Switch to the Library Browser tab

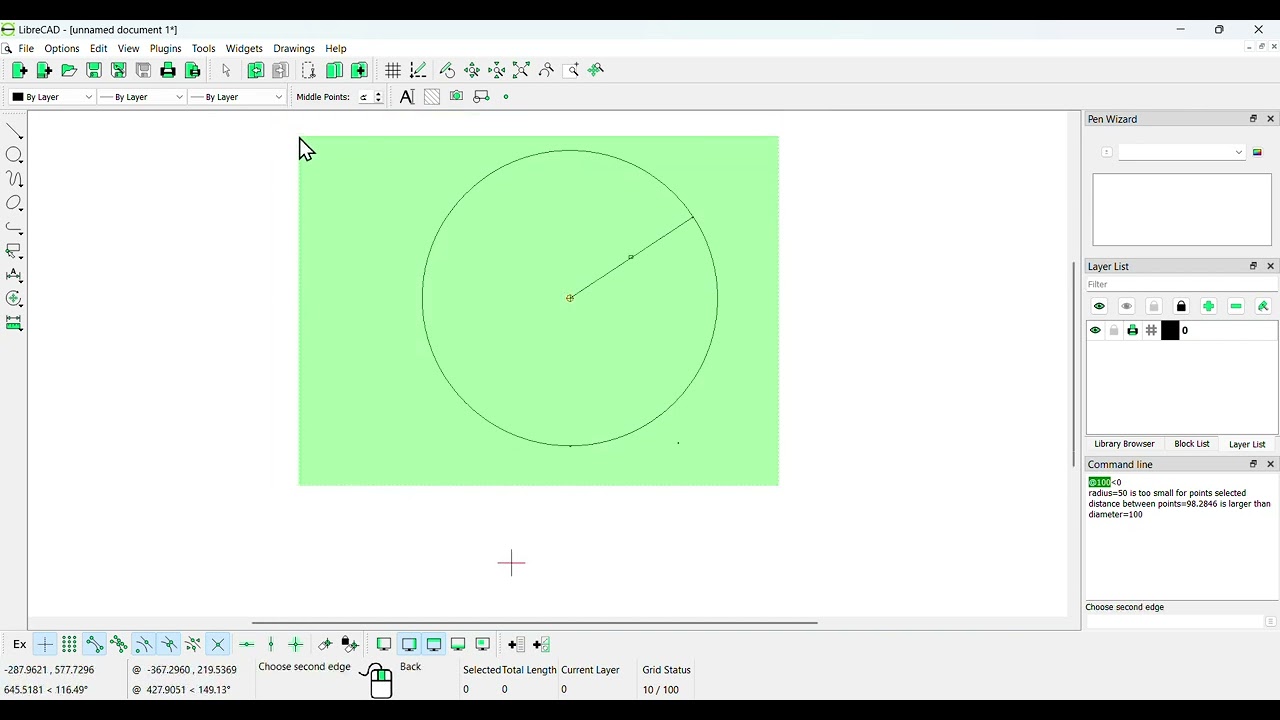pyautogui.click(x=1124, y=444)
